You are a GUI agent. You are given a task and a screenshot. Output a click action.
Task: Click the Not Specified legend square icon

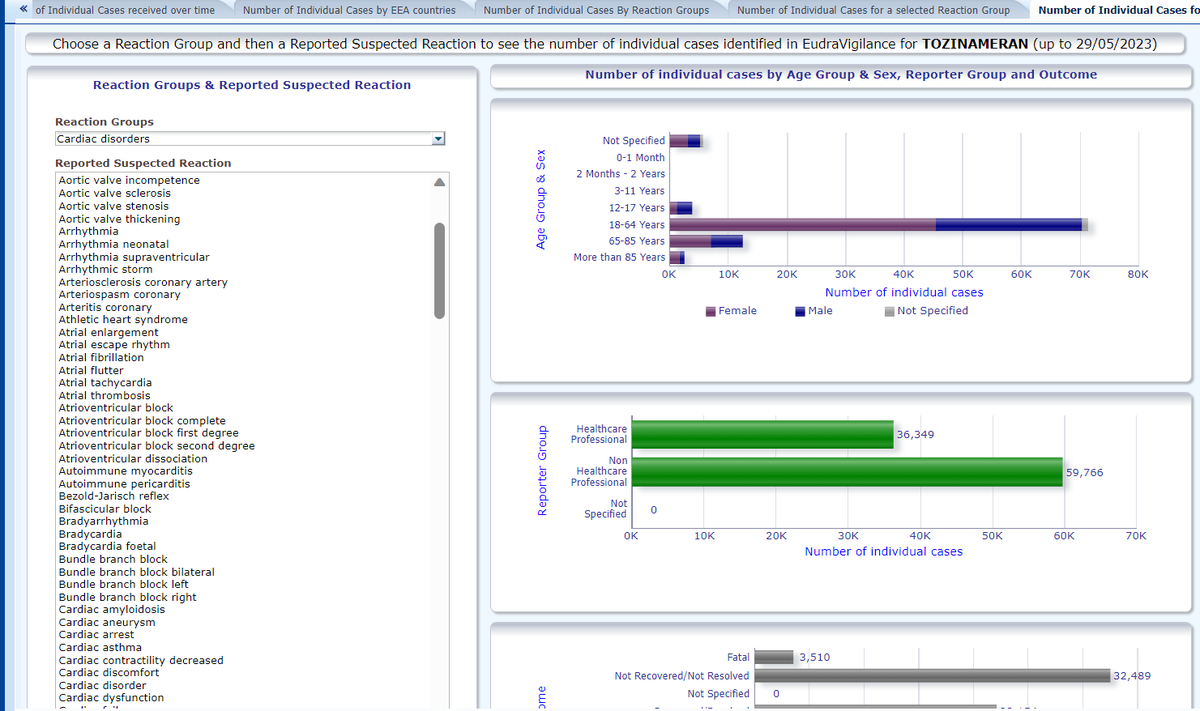889,311
